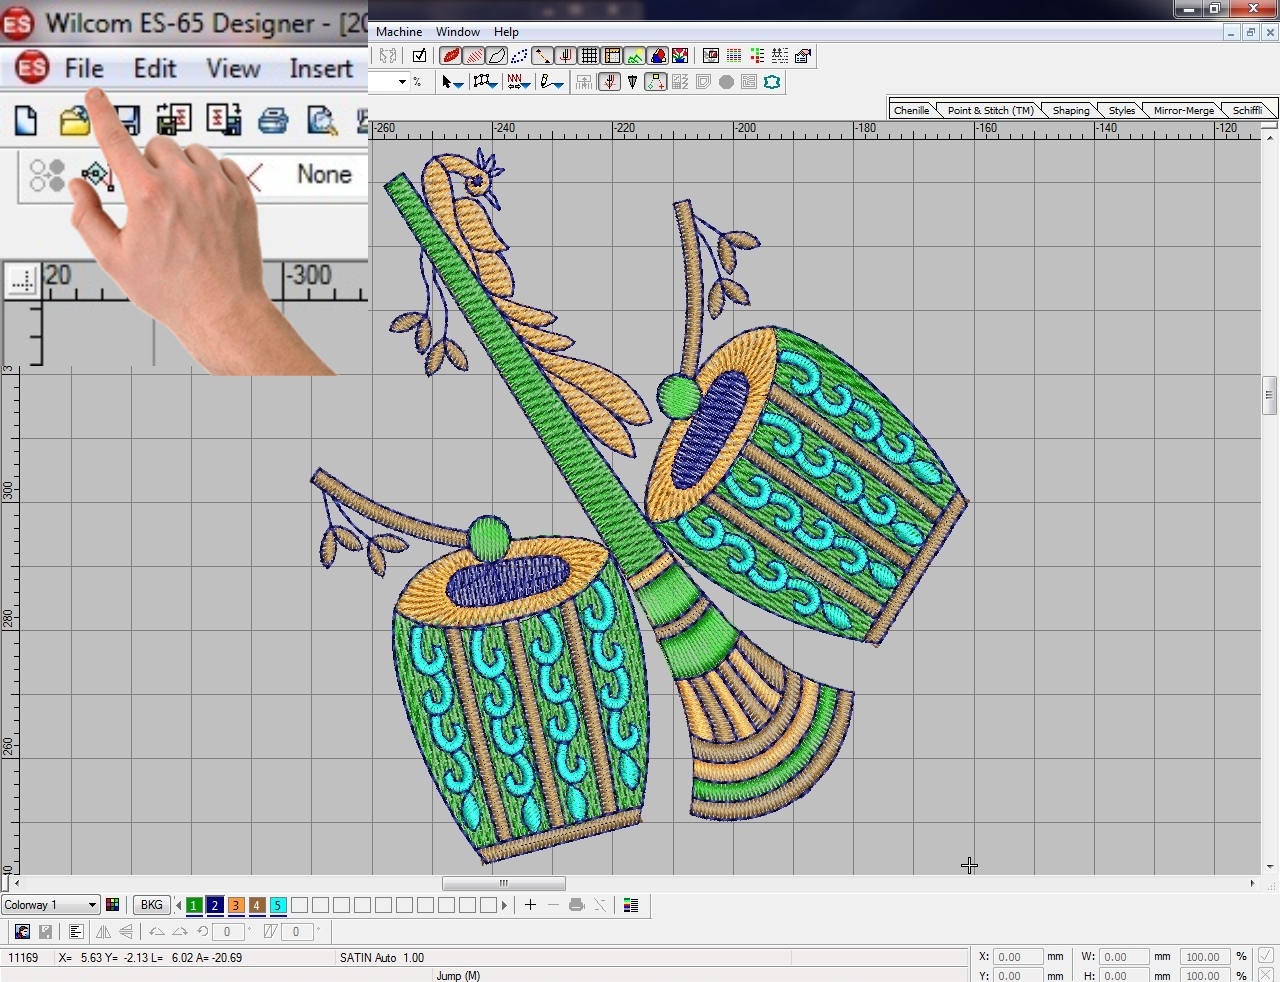This screenshot has width=1280, height=982.
Task: Select the cyan color swatch 5
Action: coord(278,905)
